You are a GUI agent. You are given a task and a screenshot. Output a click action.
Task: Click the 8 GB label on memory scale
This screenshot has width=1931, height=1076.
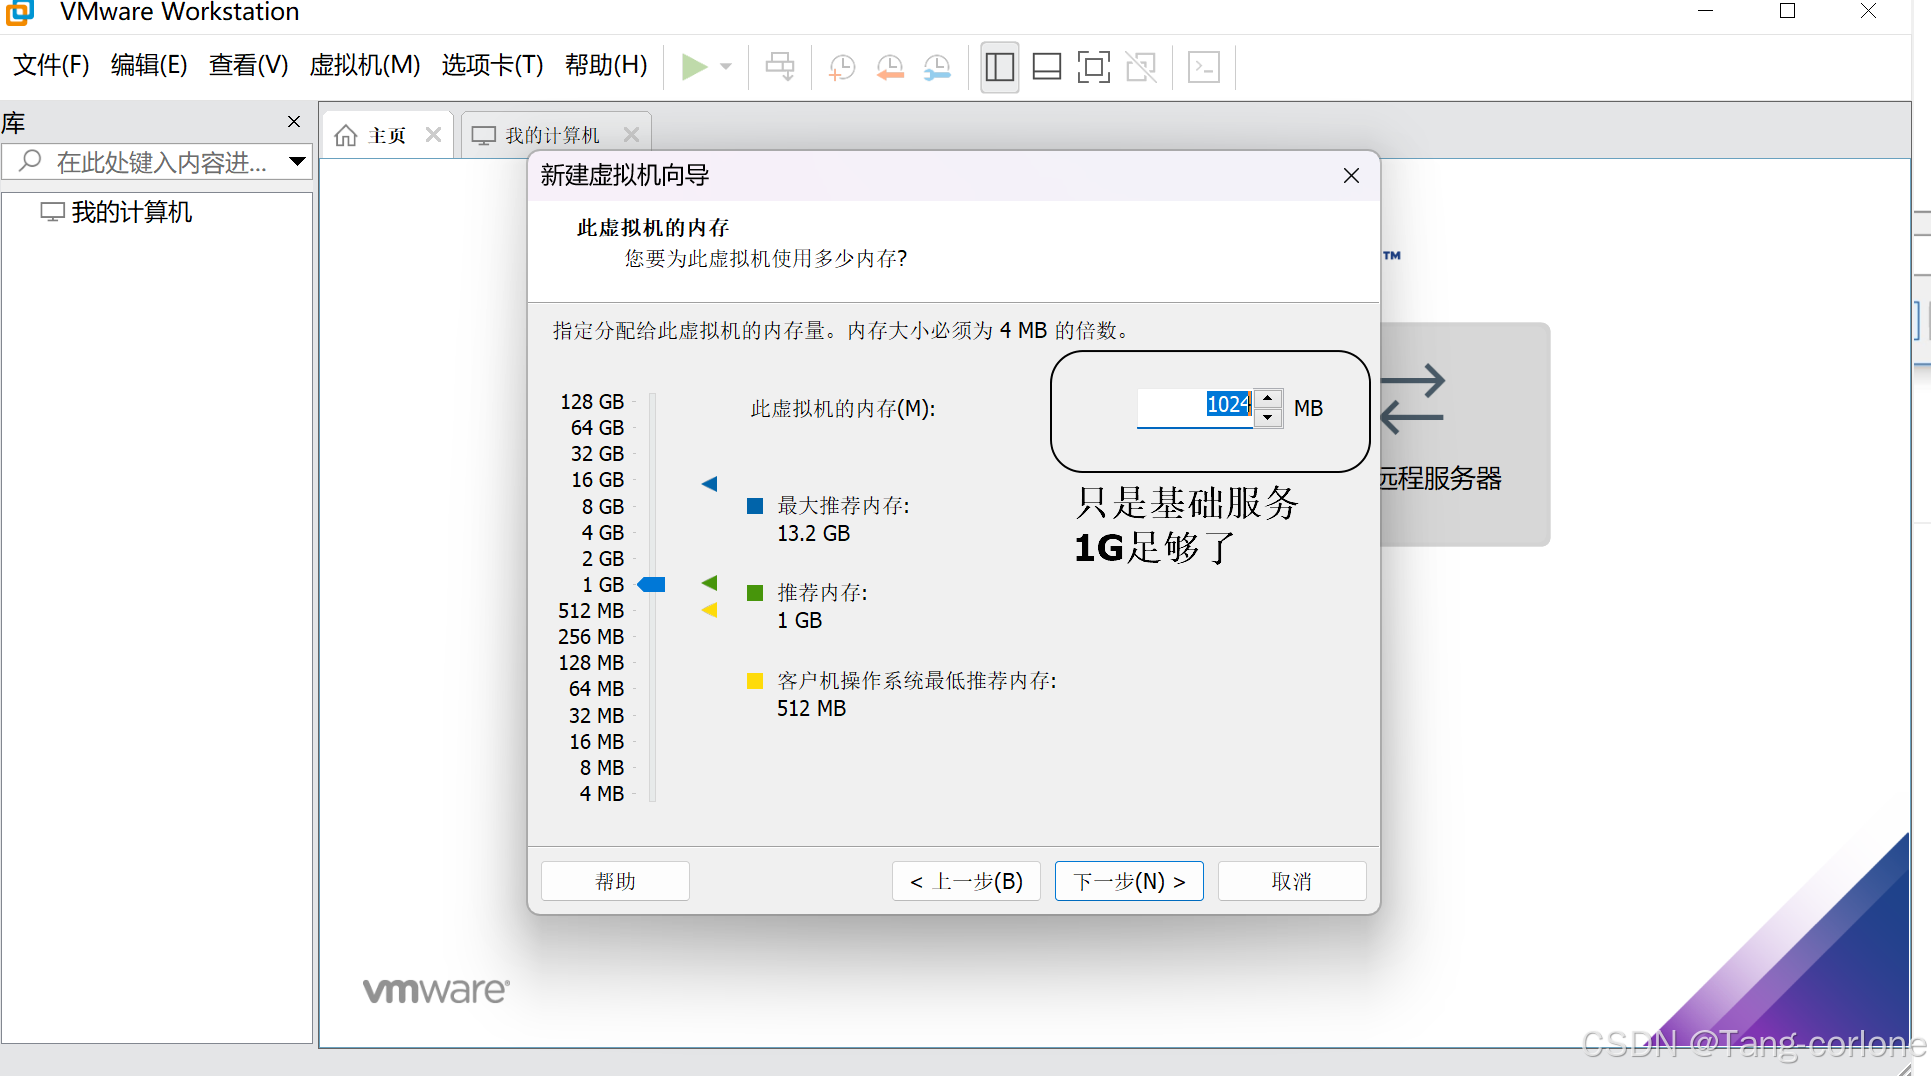click(603, 506)
